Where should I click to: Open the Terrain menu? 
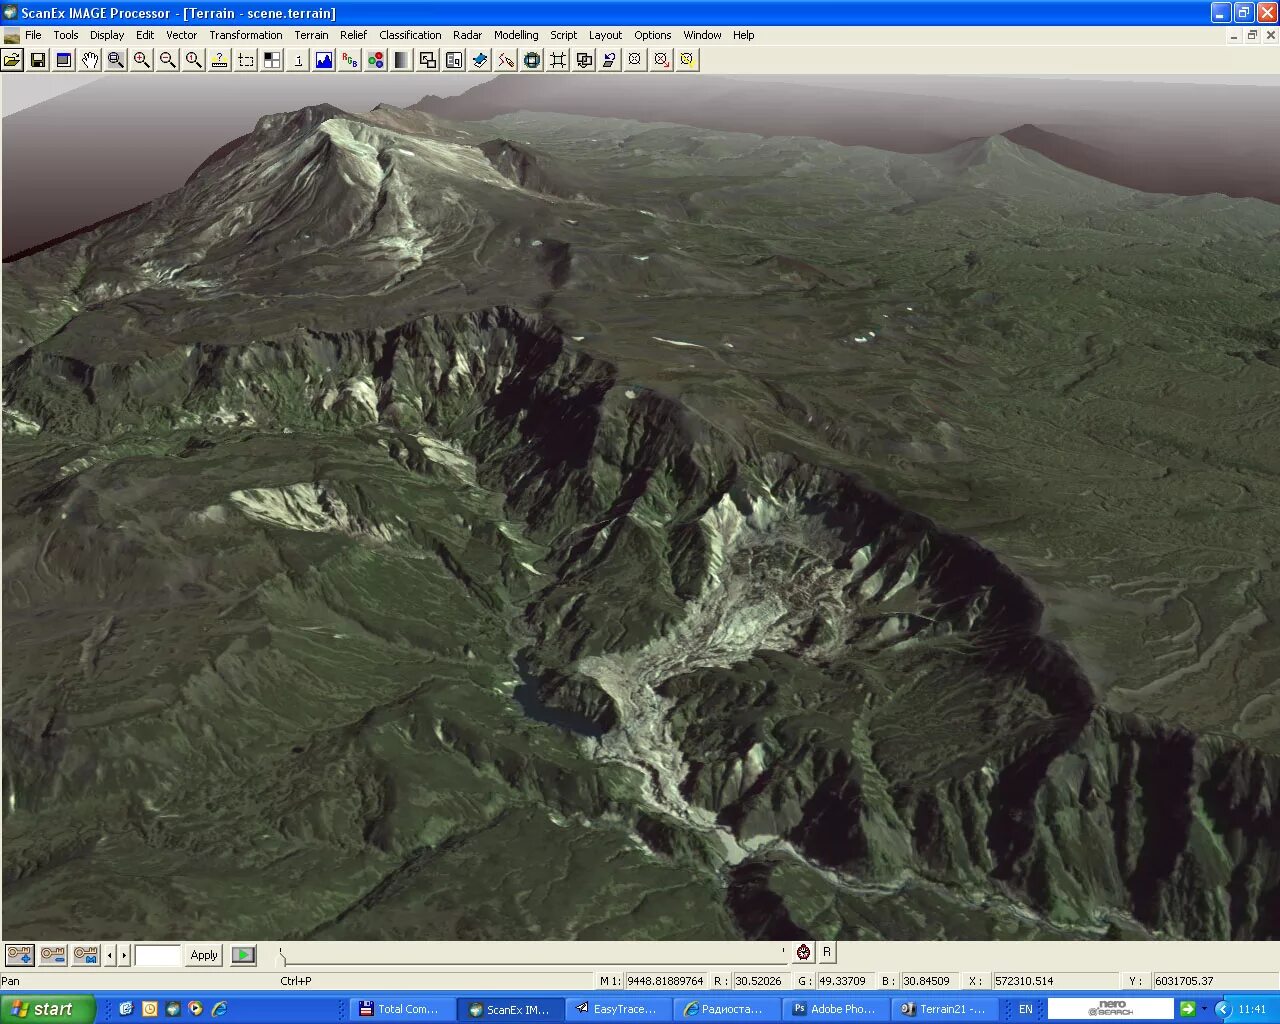coord(311,35)
